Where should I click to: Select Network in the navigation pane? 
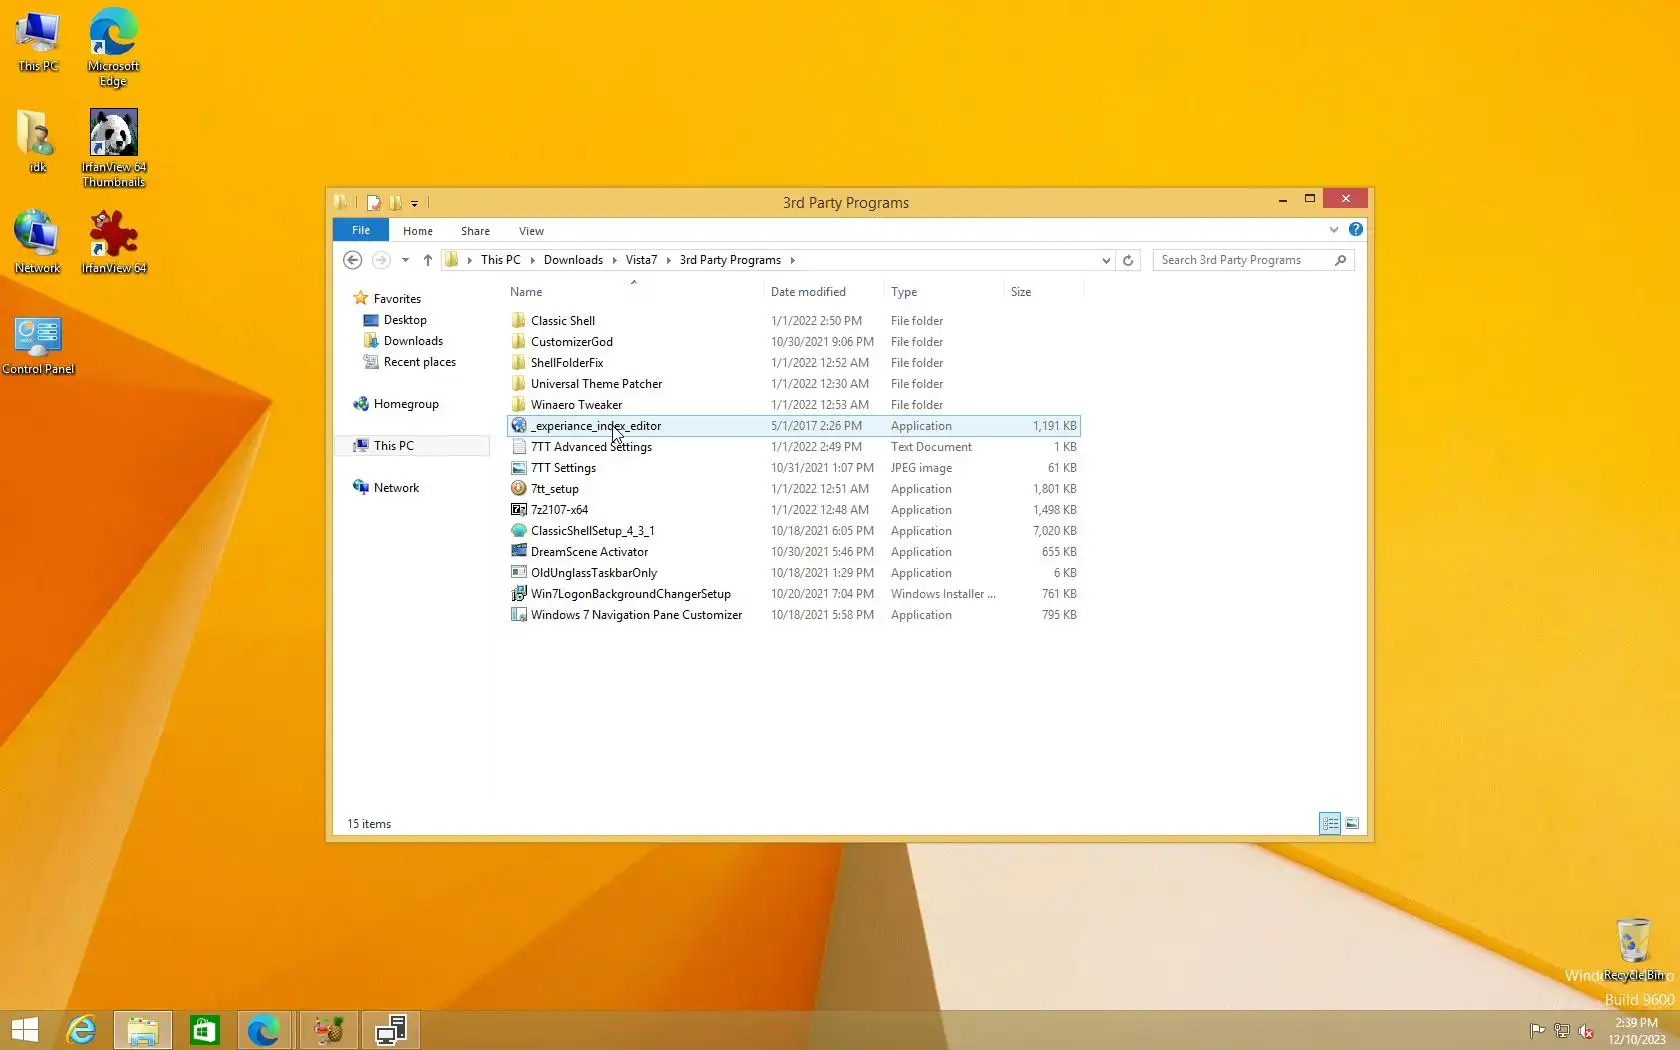[x=396, y=488]
